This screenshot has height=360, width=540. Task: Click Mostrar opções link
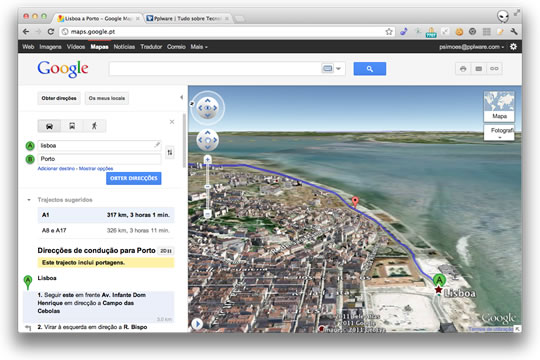pyautogui.click(x=96, y=168)
